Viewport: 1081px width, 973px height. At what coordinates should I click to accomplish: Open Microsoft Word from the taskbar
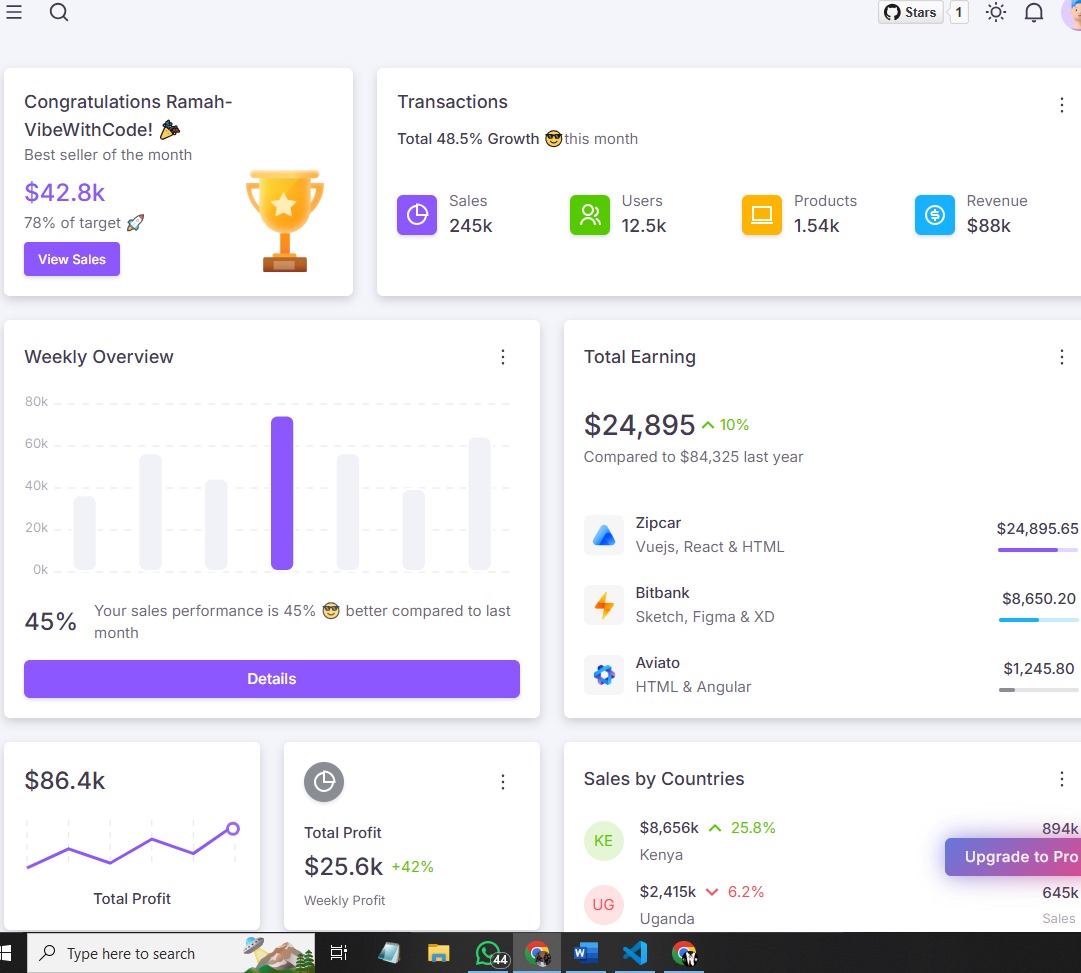click(x=585, y=953)
